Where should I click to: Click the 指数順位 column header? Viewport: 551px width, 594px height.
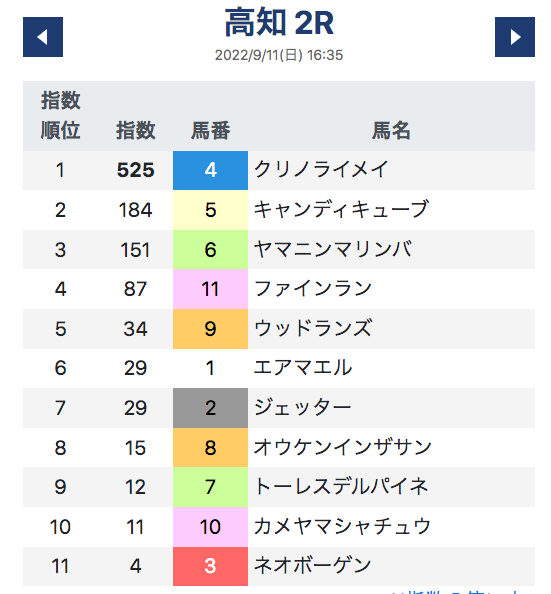(x=60, y=116)
